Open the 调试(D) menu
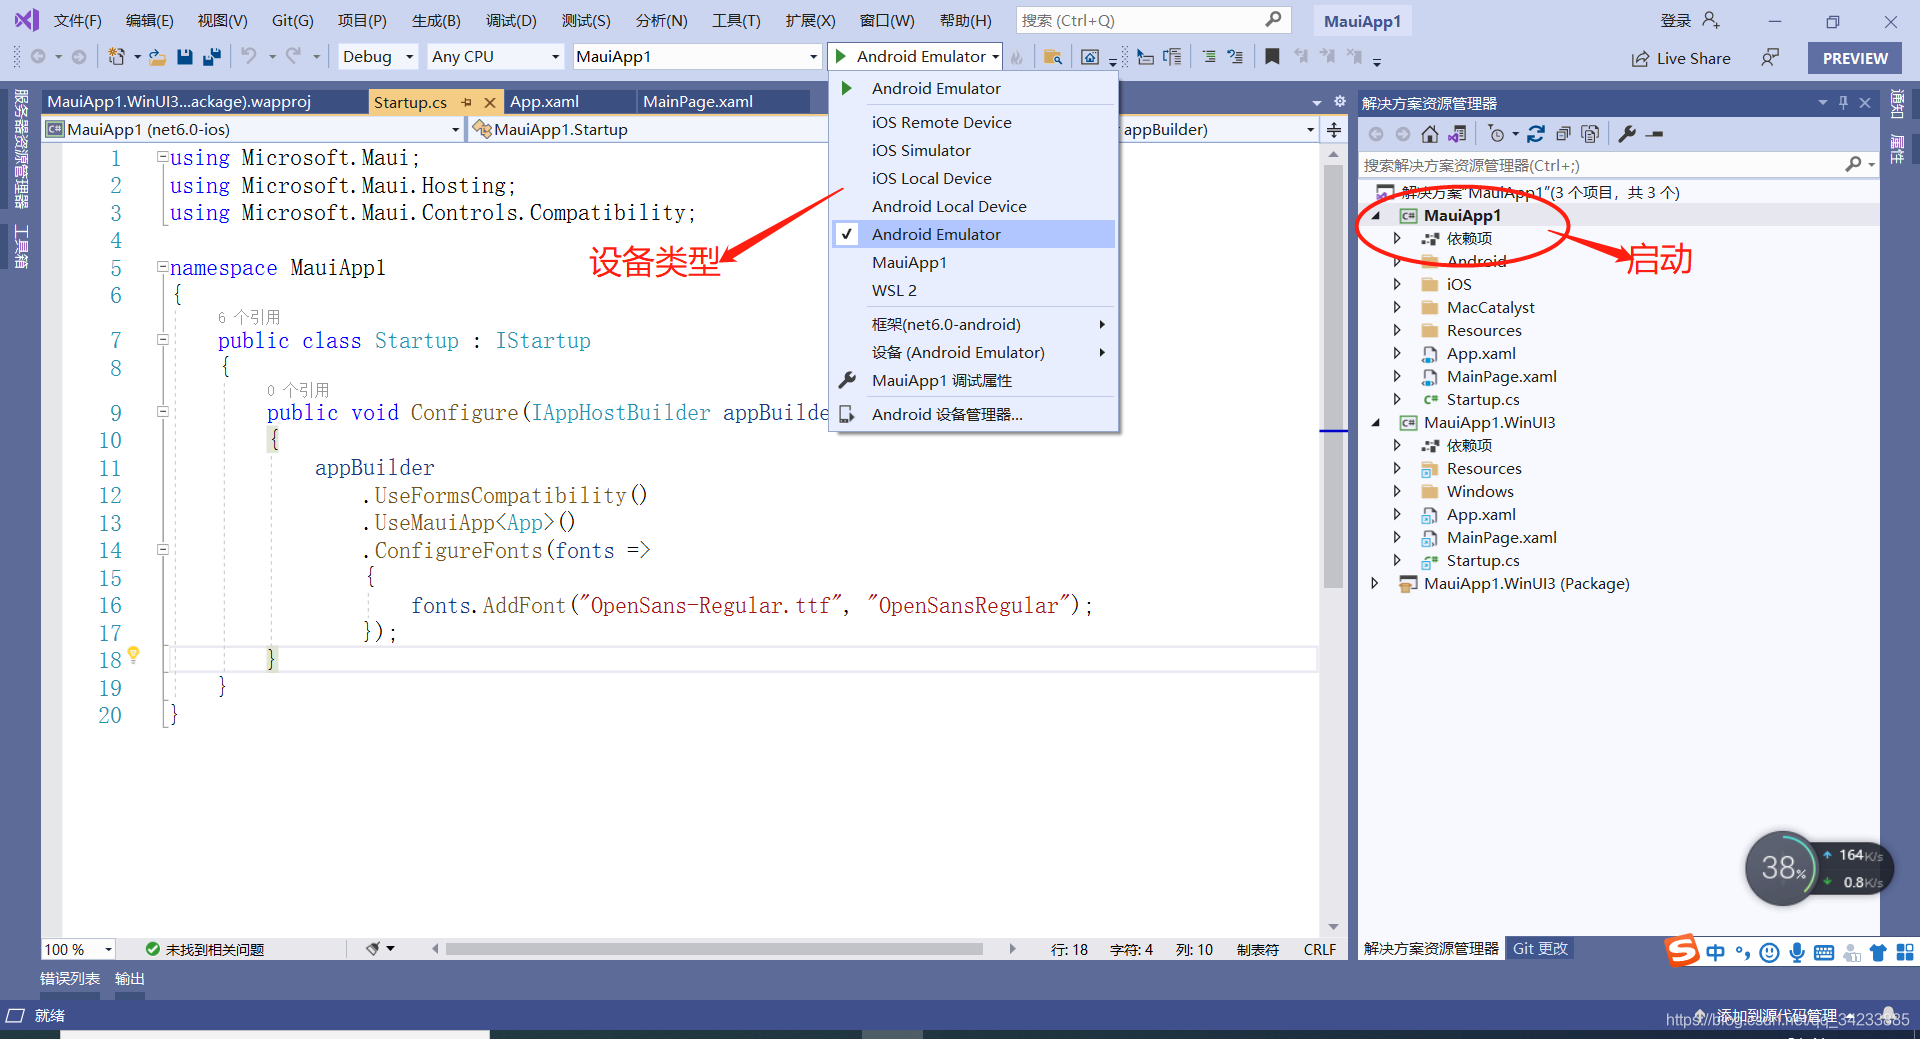This screenshot has width=1920, height=1039. click(x=511, y=20)
